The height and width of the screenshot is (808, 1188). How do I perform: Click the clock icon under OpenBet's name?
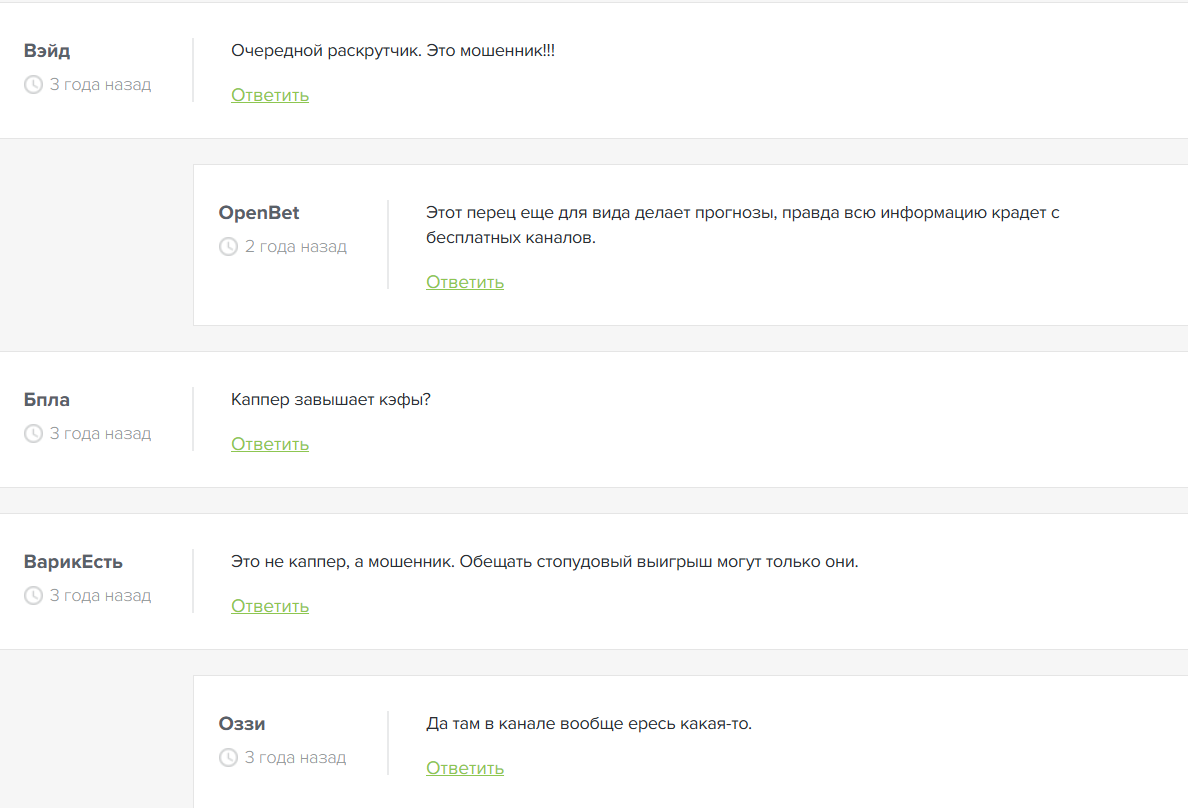pyautogui.click(x=228, y=247)
